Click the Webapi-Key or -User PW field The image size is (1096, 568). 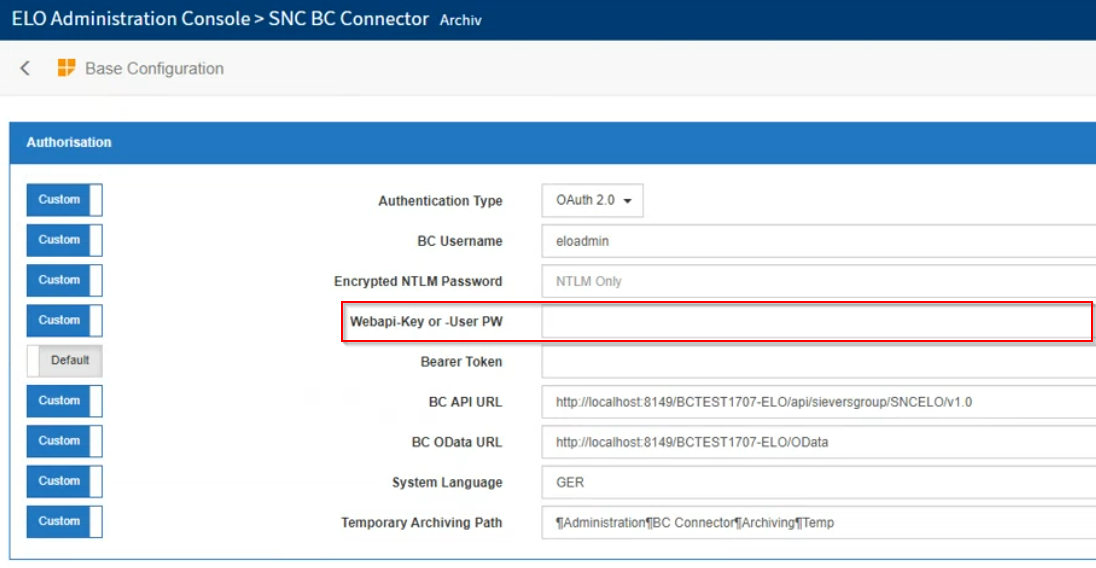[x=816, y=322]
